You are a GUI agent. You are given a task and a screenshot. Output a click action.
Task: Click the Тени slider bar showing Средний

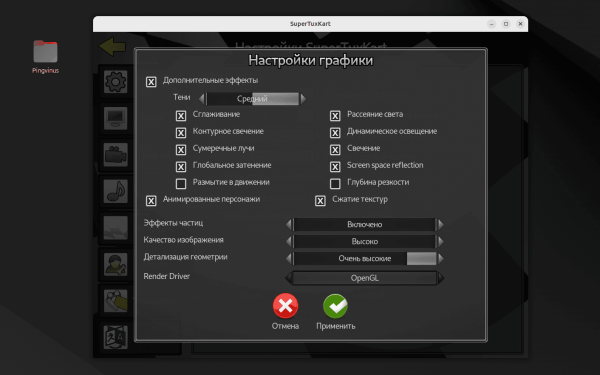click(x=253, y=99)
